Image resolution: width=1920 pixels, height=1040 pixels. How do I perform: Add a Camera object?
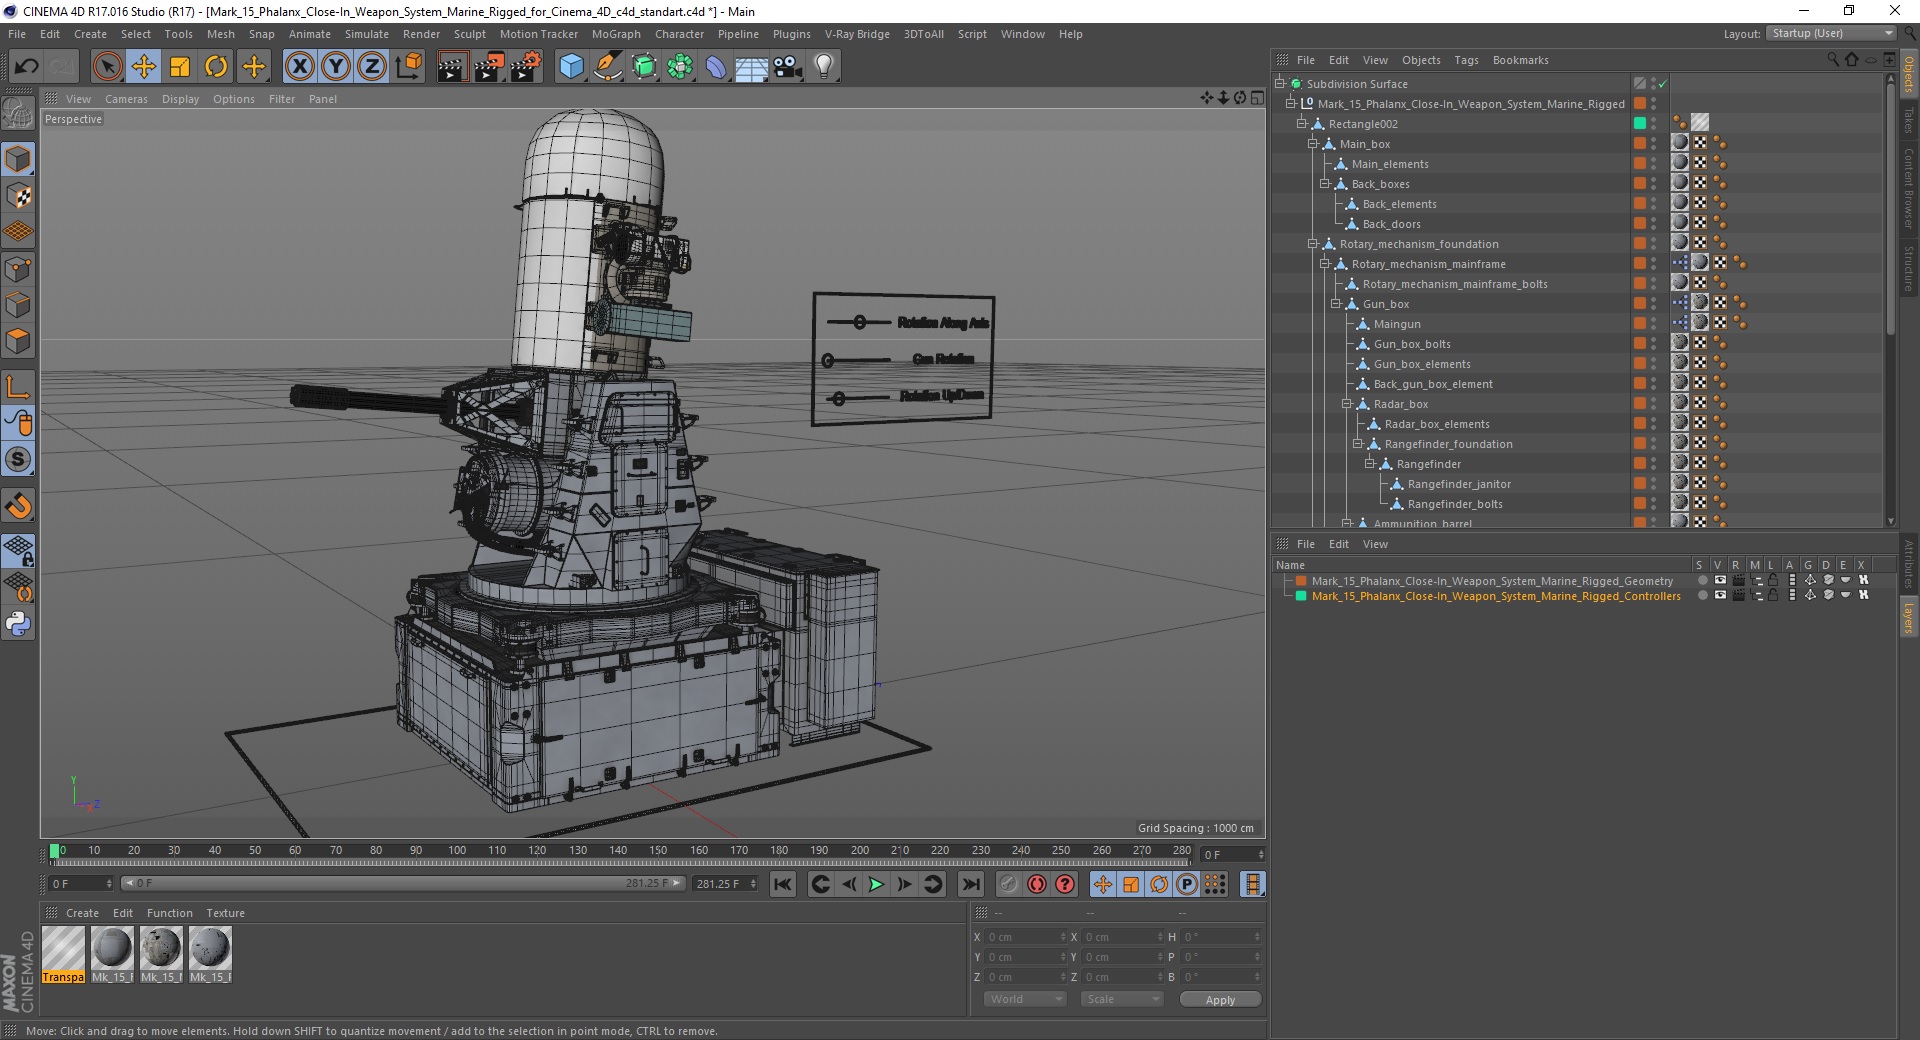pos(788,67)
